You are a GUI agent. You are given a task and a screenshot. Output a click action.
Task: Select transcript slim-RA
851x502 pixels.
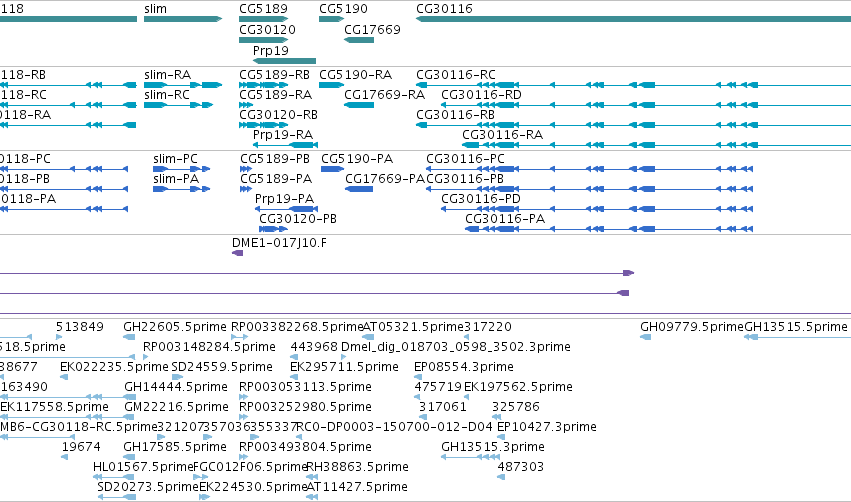167,75
